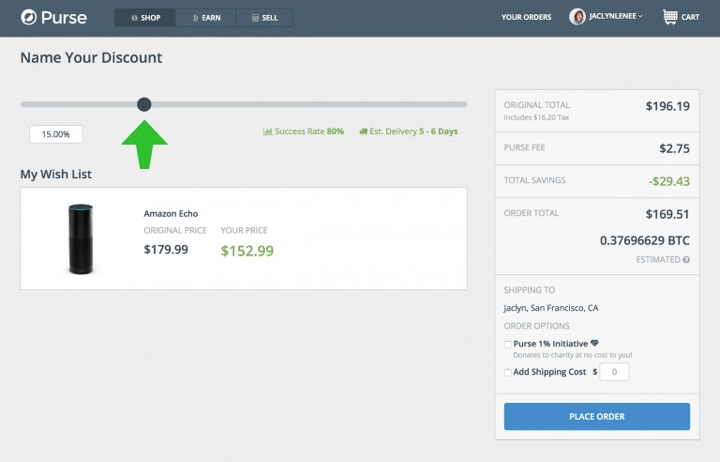Click the Purse logo icon
Image resolution: width=720 pixels, height=462 pixels.
click(x=30, y=17)
